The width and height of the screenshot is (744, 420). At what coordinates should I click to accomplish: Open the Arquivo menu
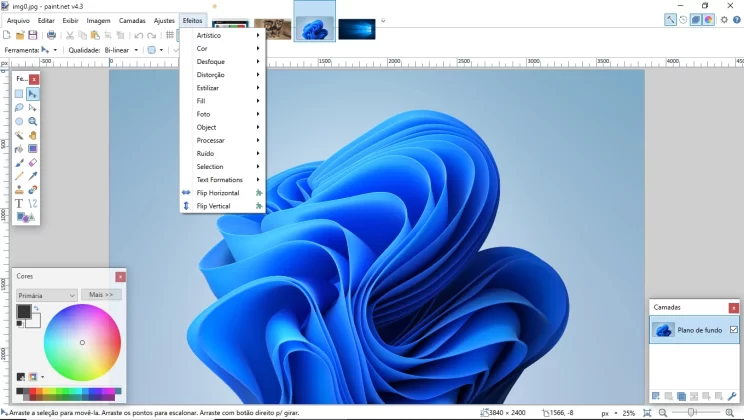click(18, 20)
